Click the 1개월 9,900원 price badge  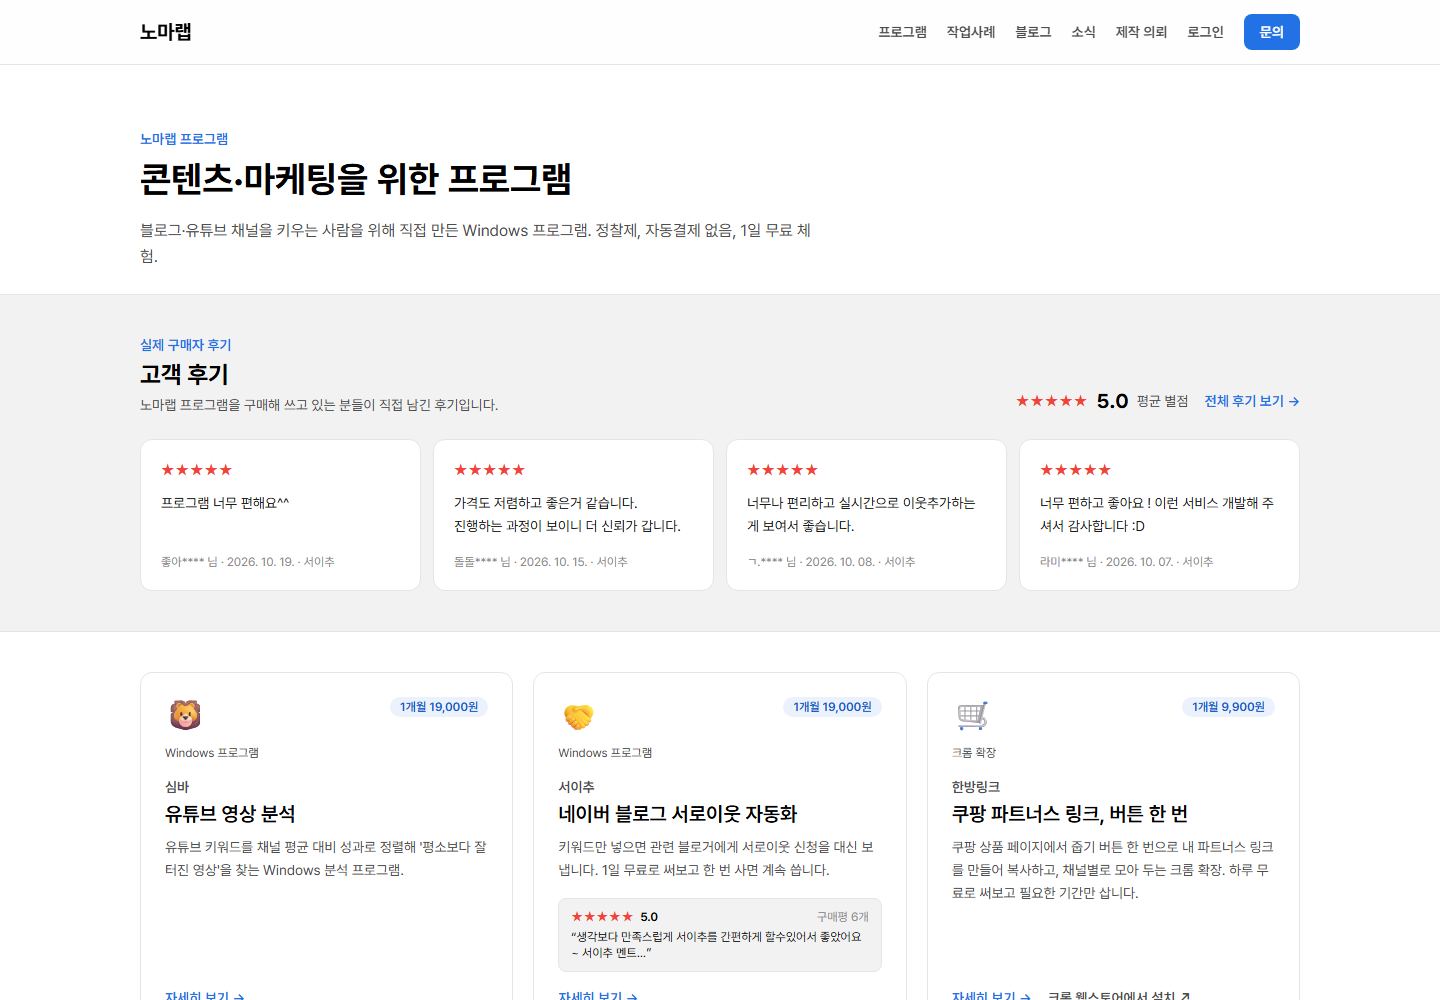tap(1228, 707)
